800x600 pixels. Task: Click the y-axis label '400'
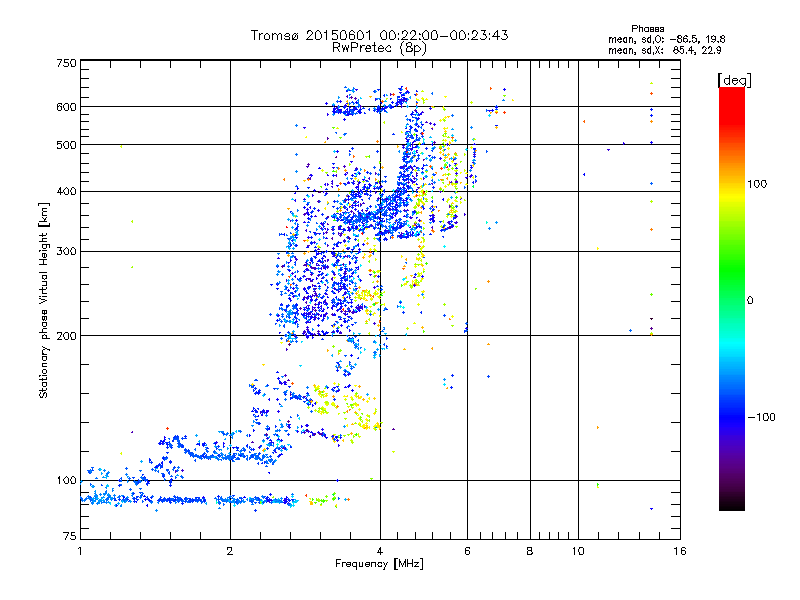[x=66, y=191]
